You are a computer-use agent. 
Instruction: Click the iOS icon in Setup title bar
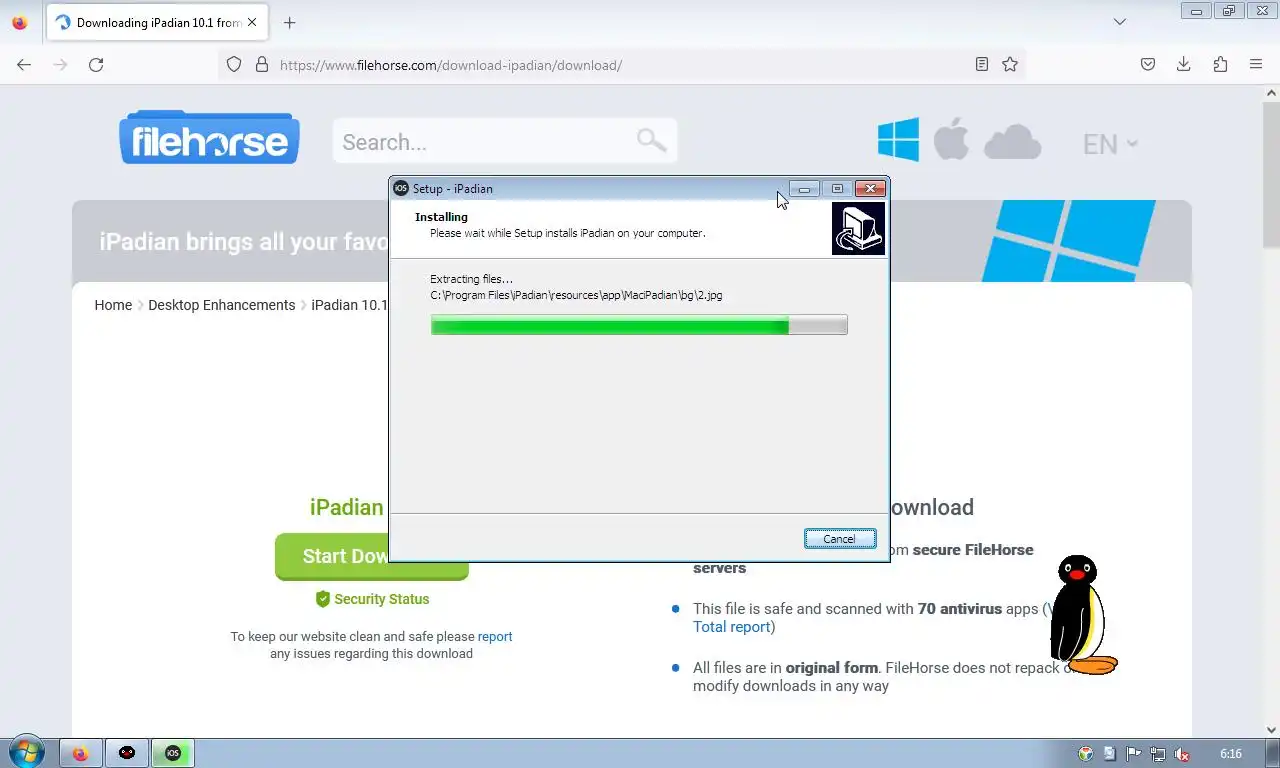(x=401, y=188)
